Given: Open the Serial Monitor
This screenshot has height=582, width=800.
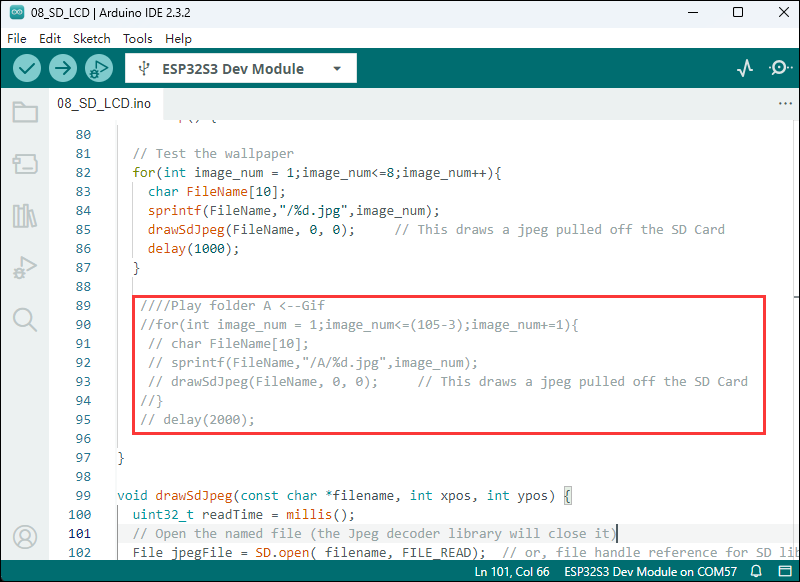Looking at the screenshot, I should [x=779, y=68].
